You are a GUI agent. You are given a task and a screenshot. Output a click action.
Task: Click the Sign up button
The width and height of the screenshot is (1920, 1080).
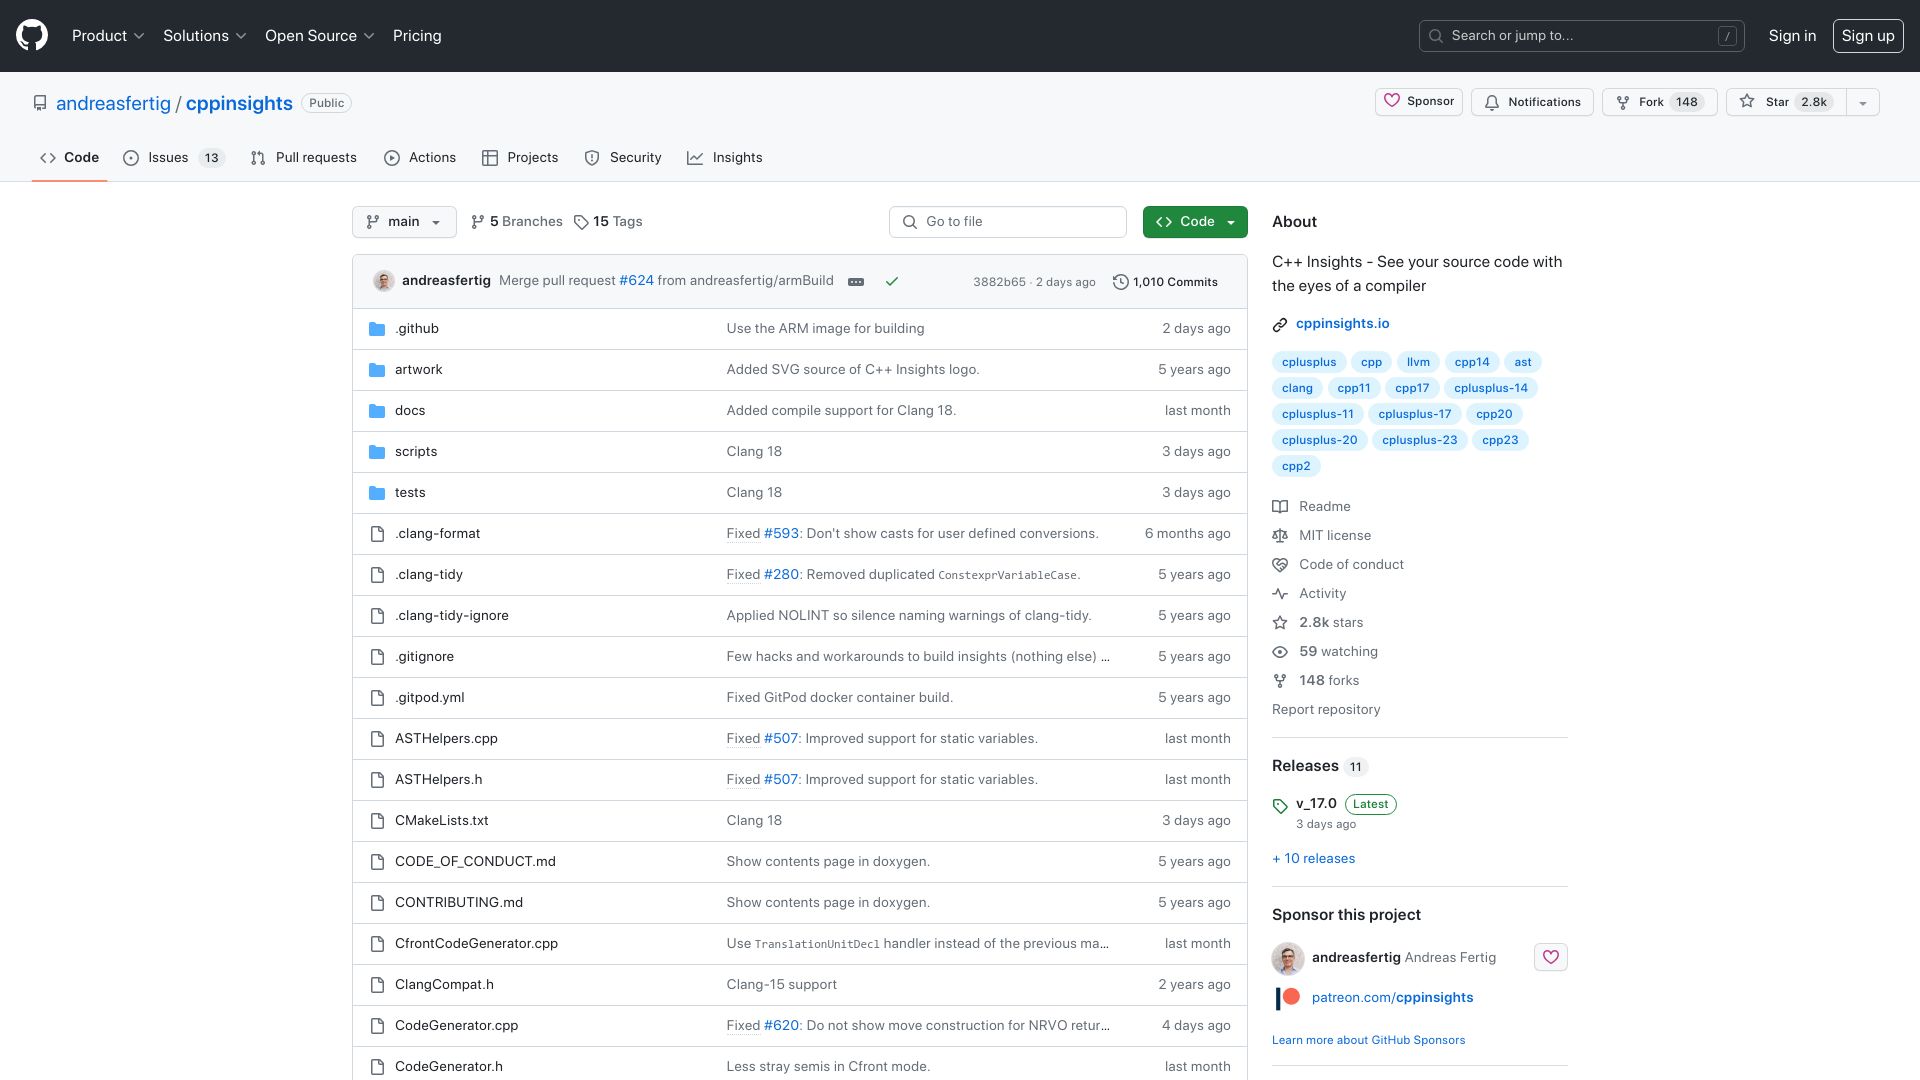1868,36
